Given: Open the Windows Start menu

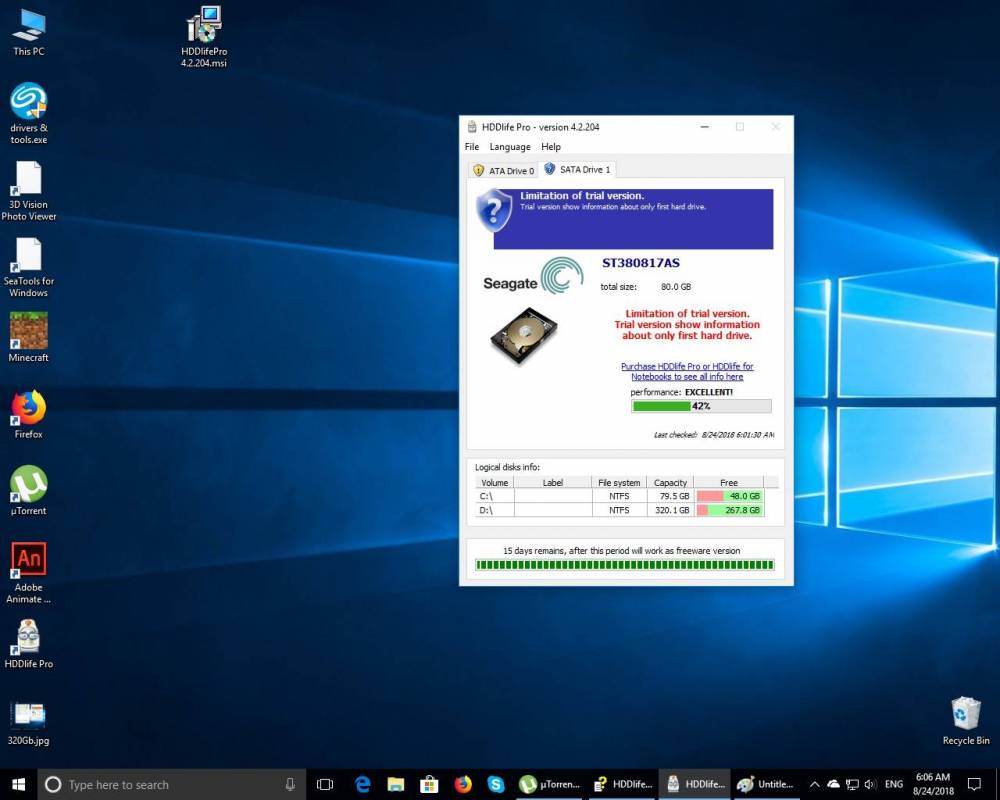Looking at the screenshot, I should pos(18,784).
